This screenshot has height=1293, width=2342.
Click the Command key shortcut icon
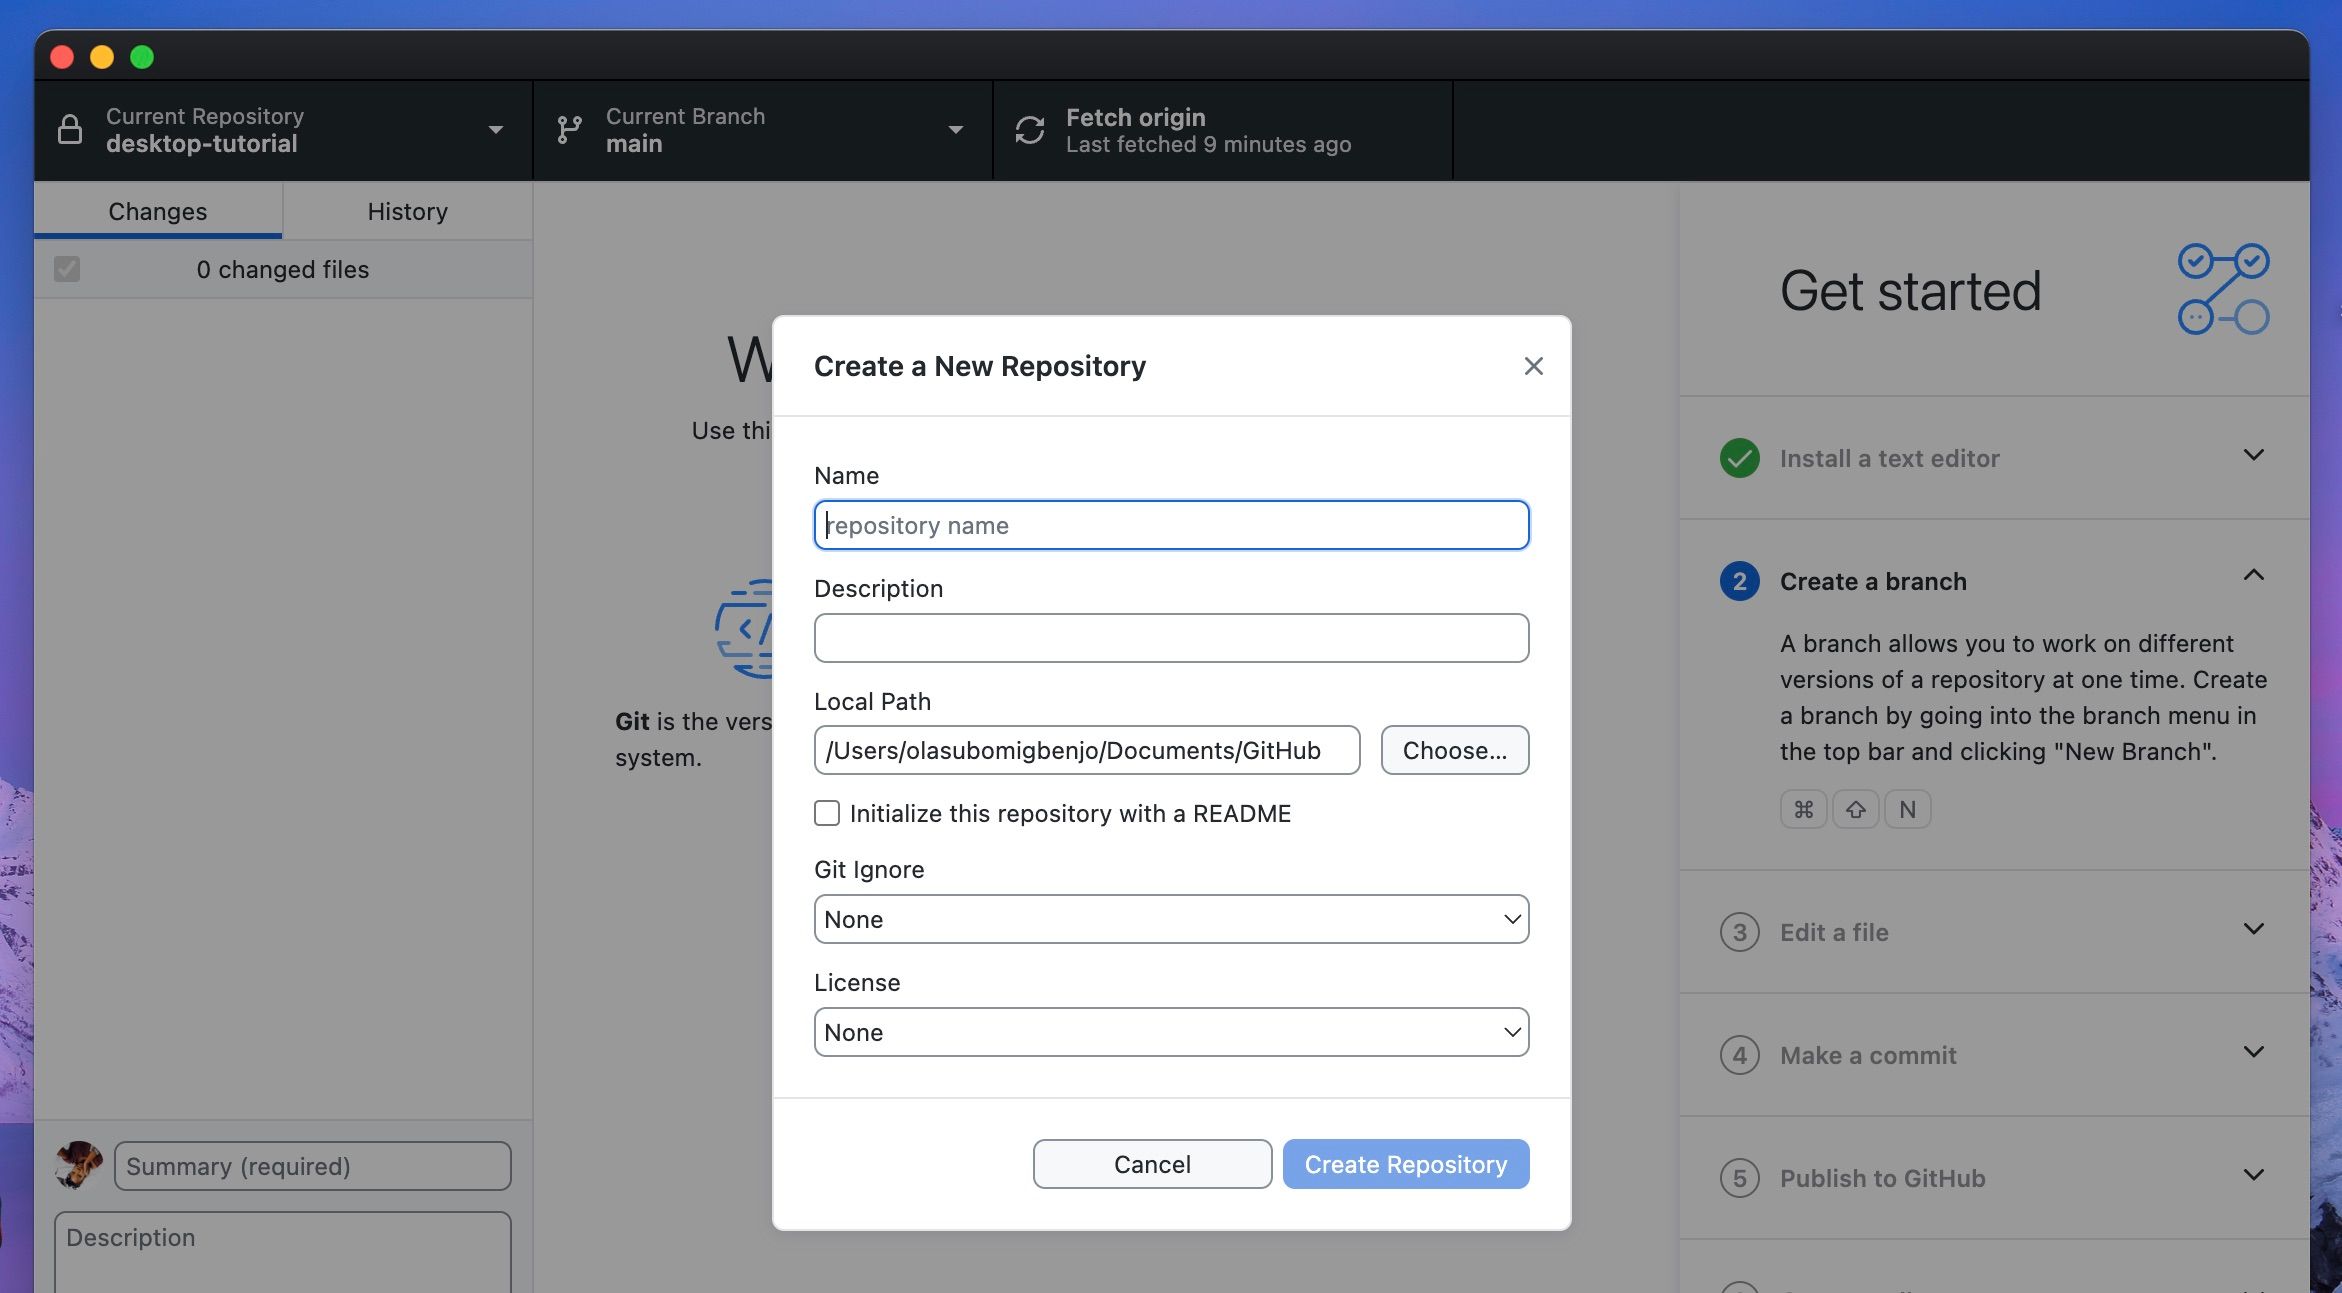[1803, 809]
